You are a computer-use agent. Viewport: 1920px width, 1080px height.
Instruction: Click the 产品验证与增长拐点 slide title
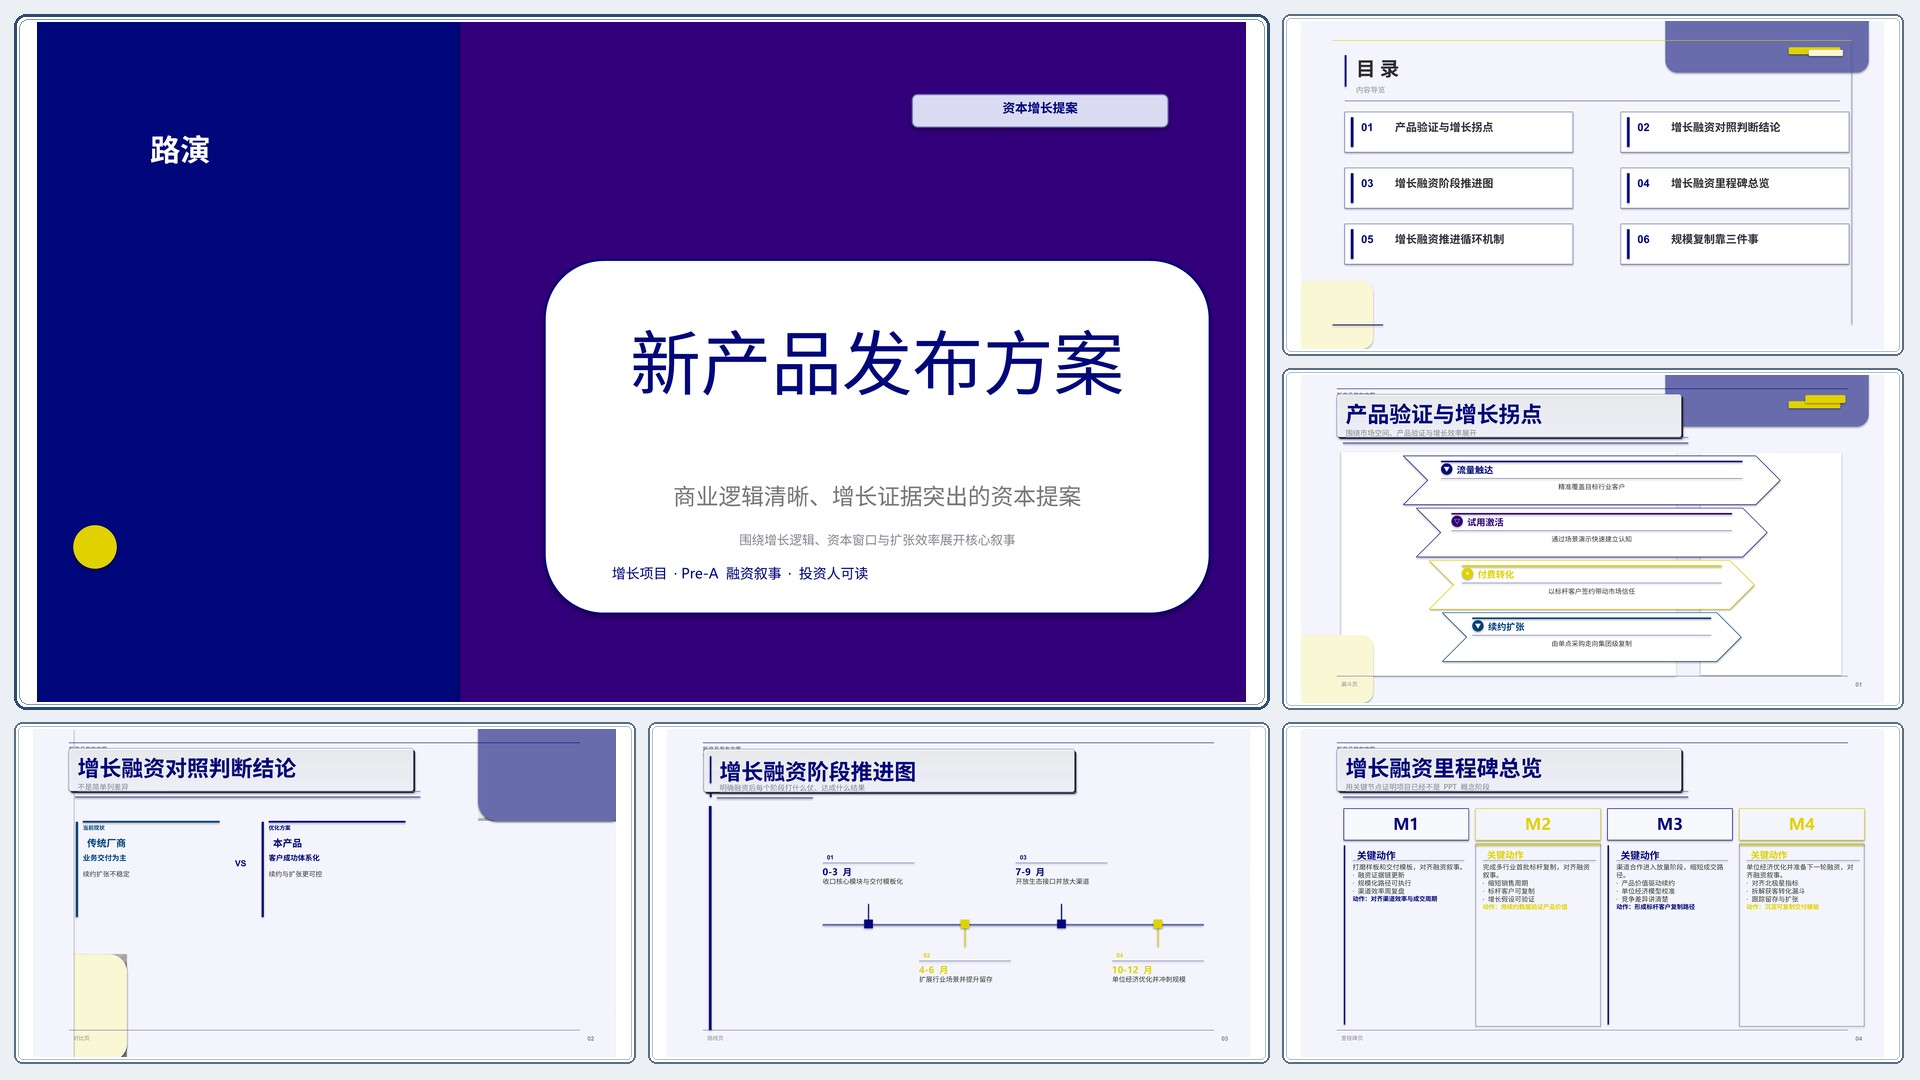point(1443,414)
